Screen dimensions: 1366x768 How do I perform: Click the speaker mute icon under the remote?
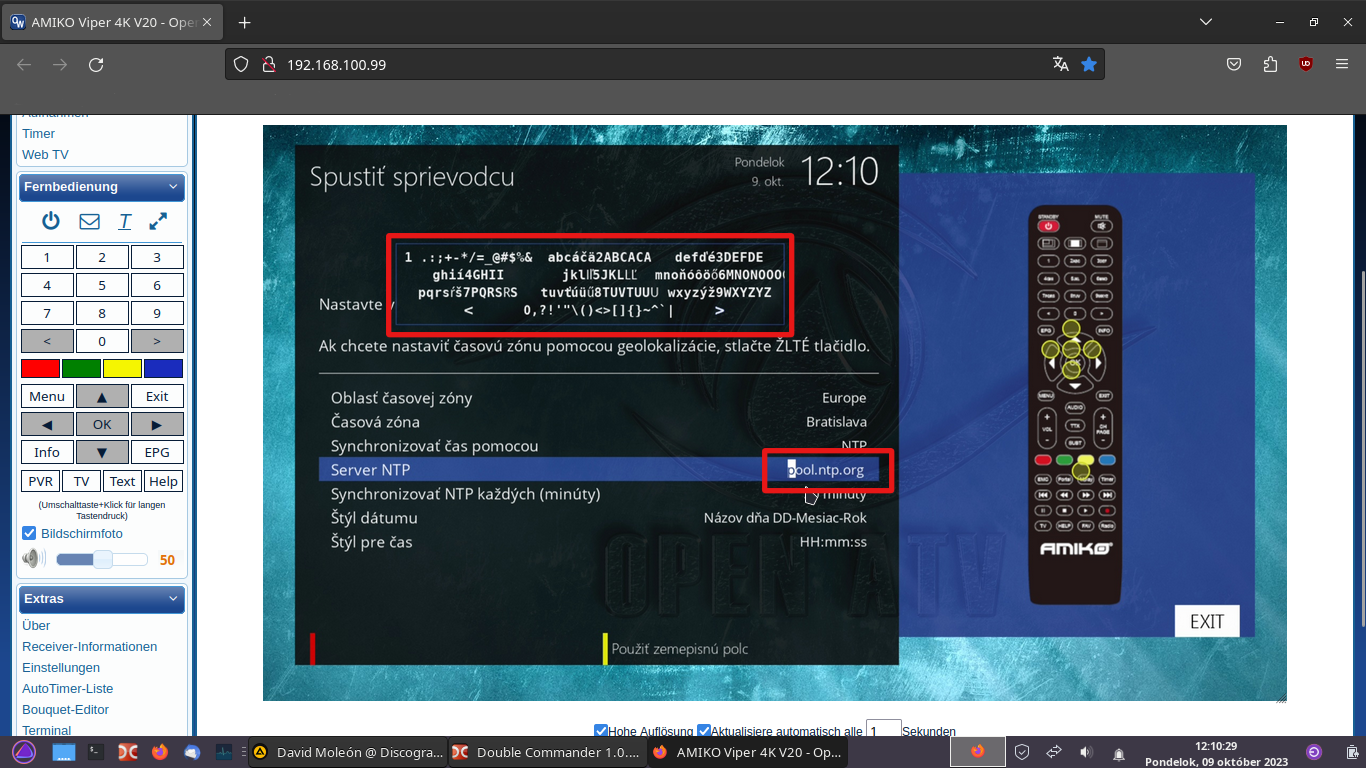(33, 558)
